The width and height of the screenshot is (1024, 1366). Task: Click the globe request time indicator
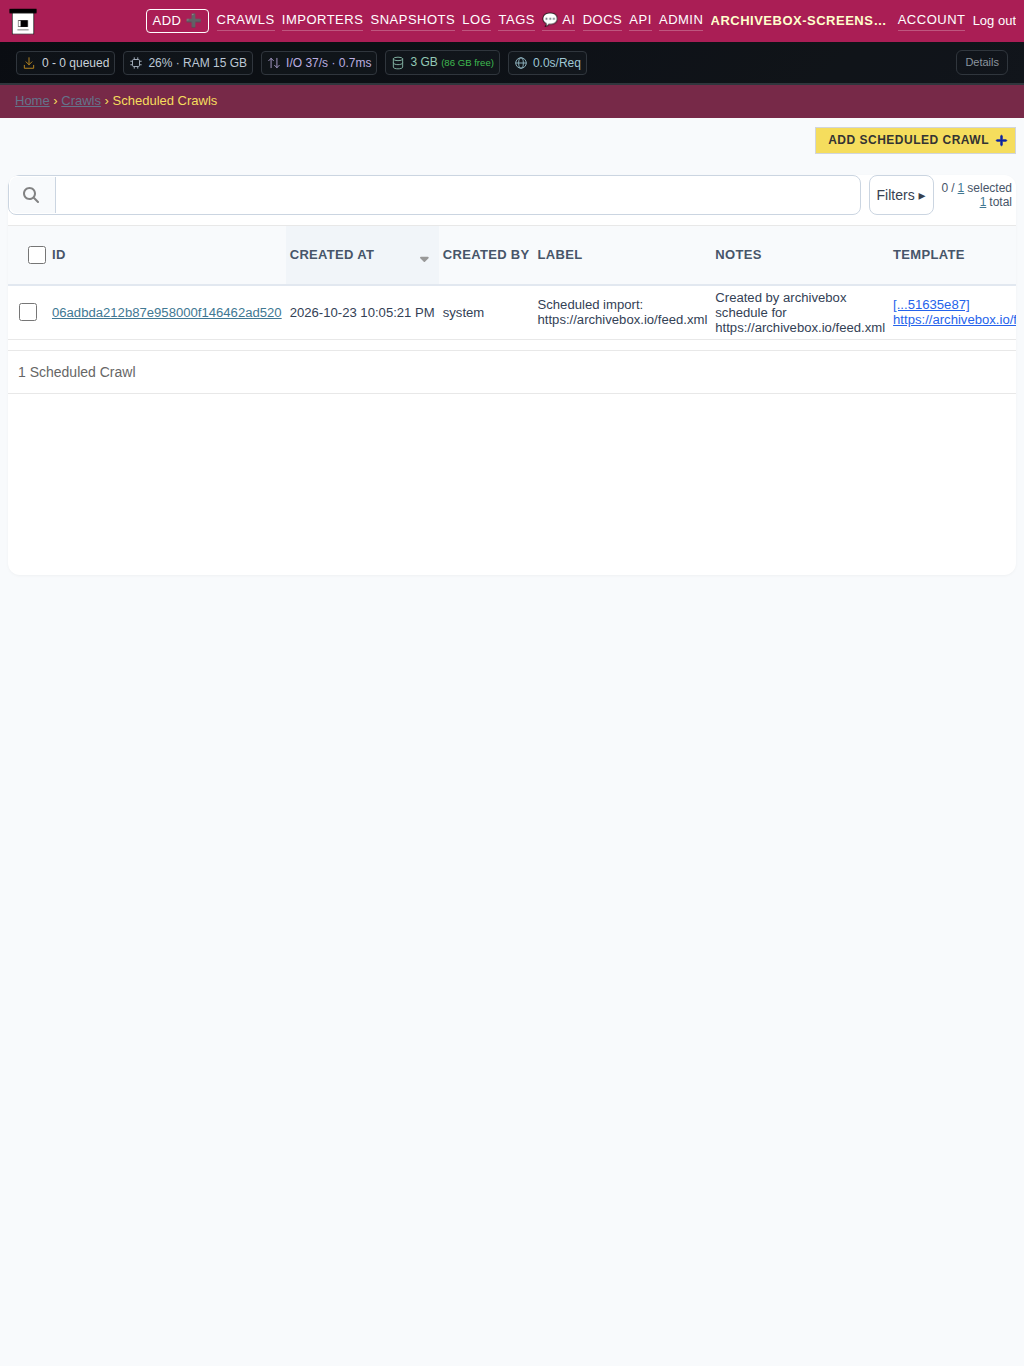(547, 63)
